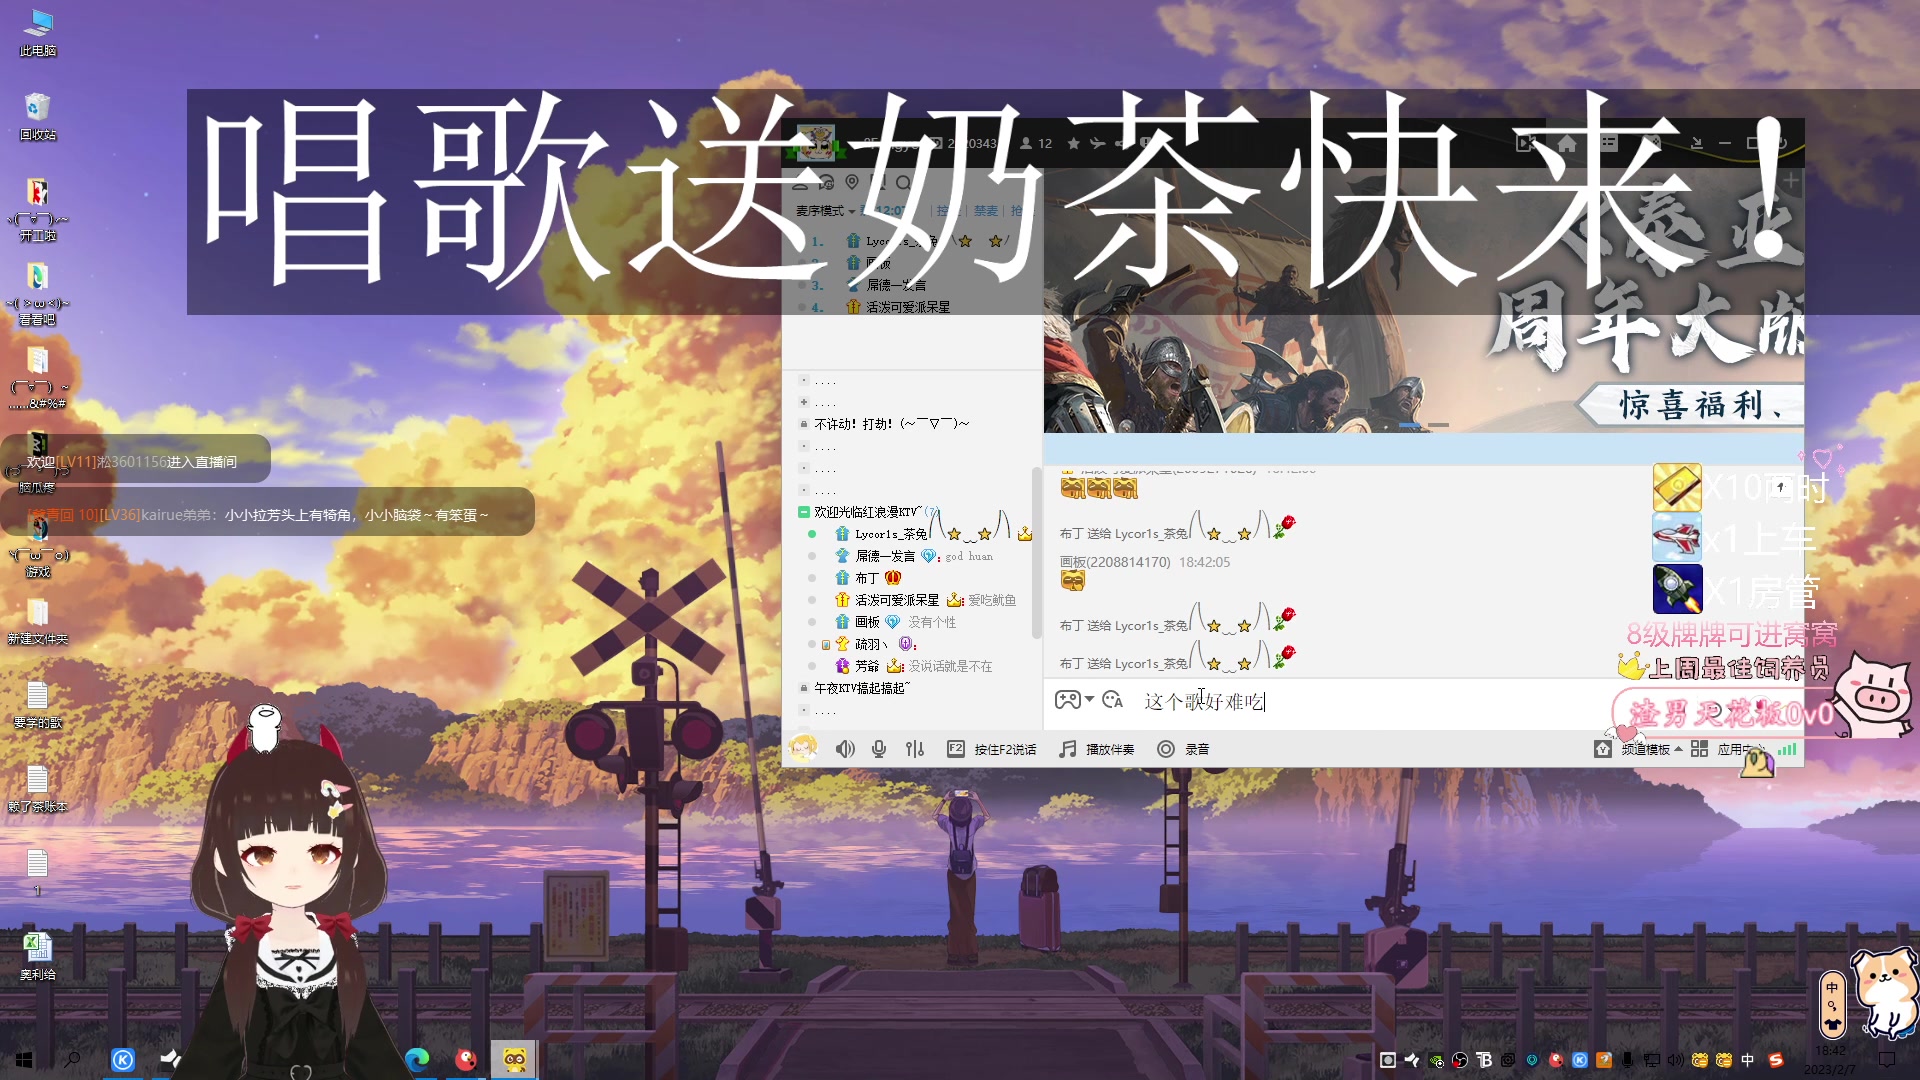Open the applications grid icon
The height and width of the screenshot is (1080, 1920).
pos(1699,749)
